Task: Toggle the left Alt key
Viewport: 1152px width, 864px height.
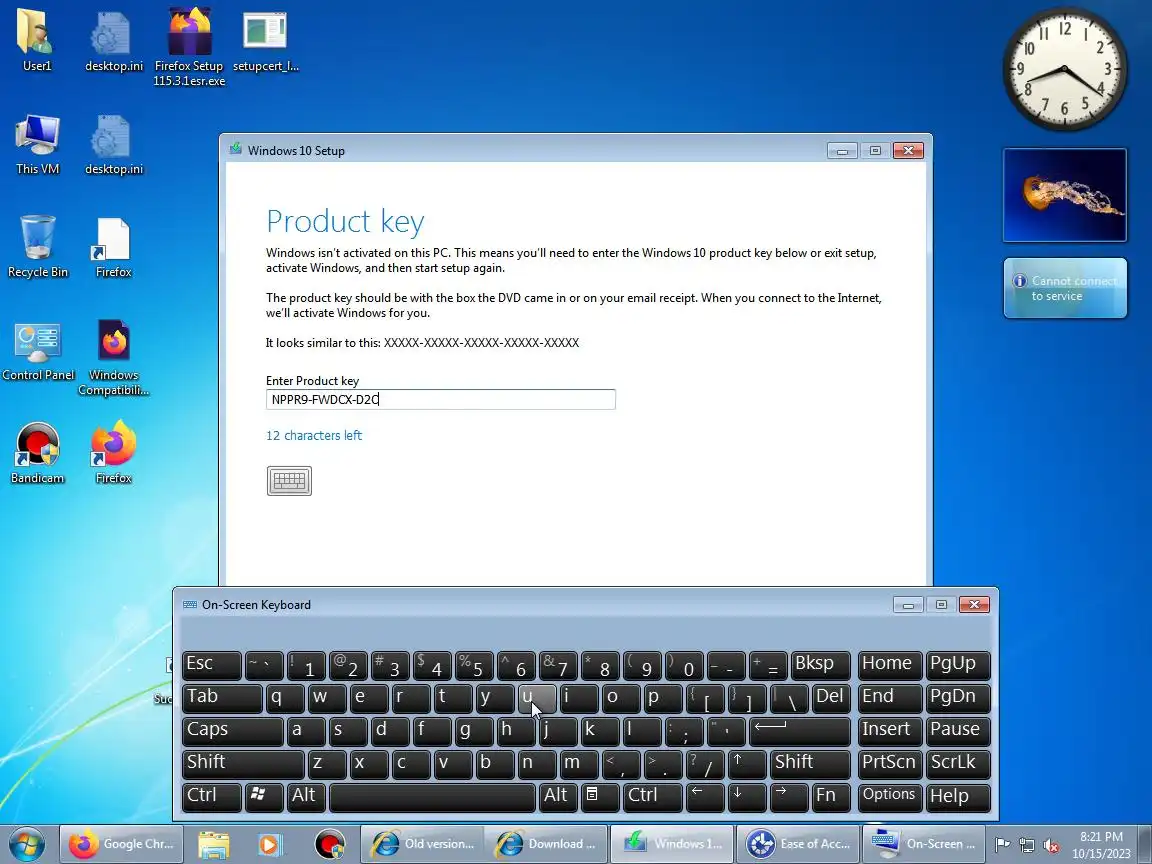Action: (x=306, y=797)
